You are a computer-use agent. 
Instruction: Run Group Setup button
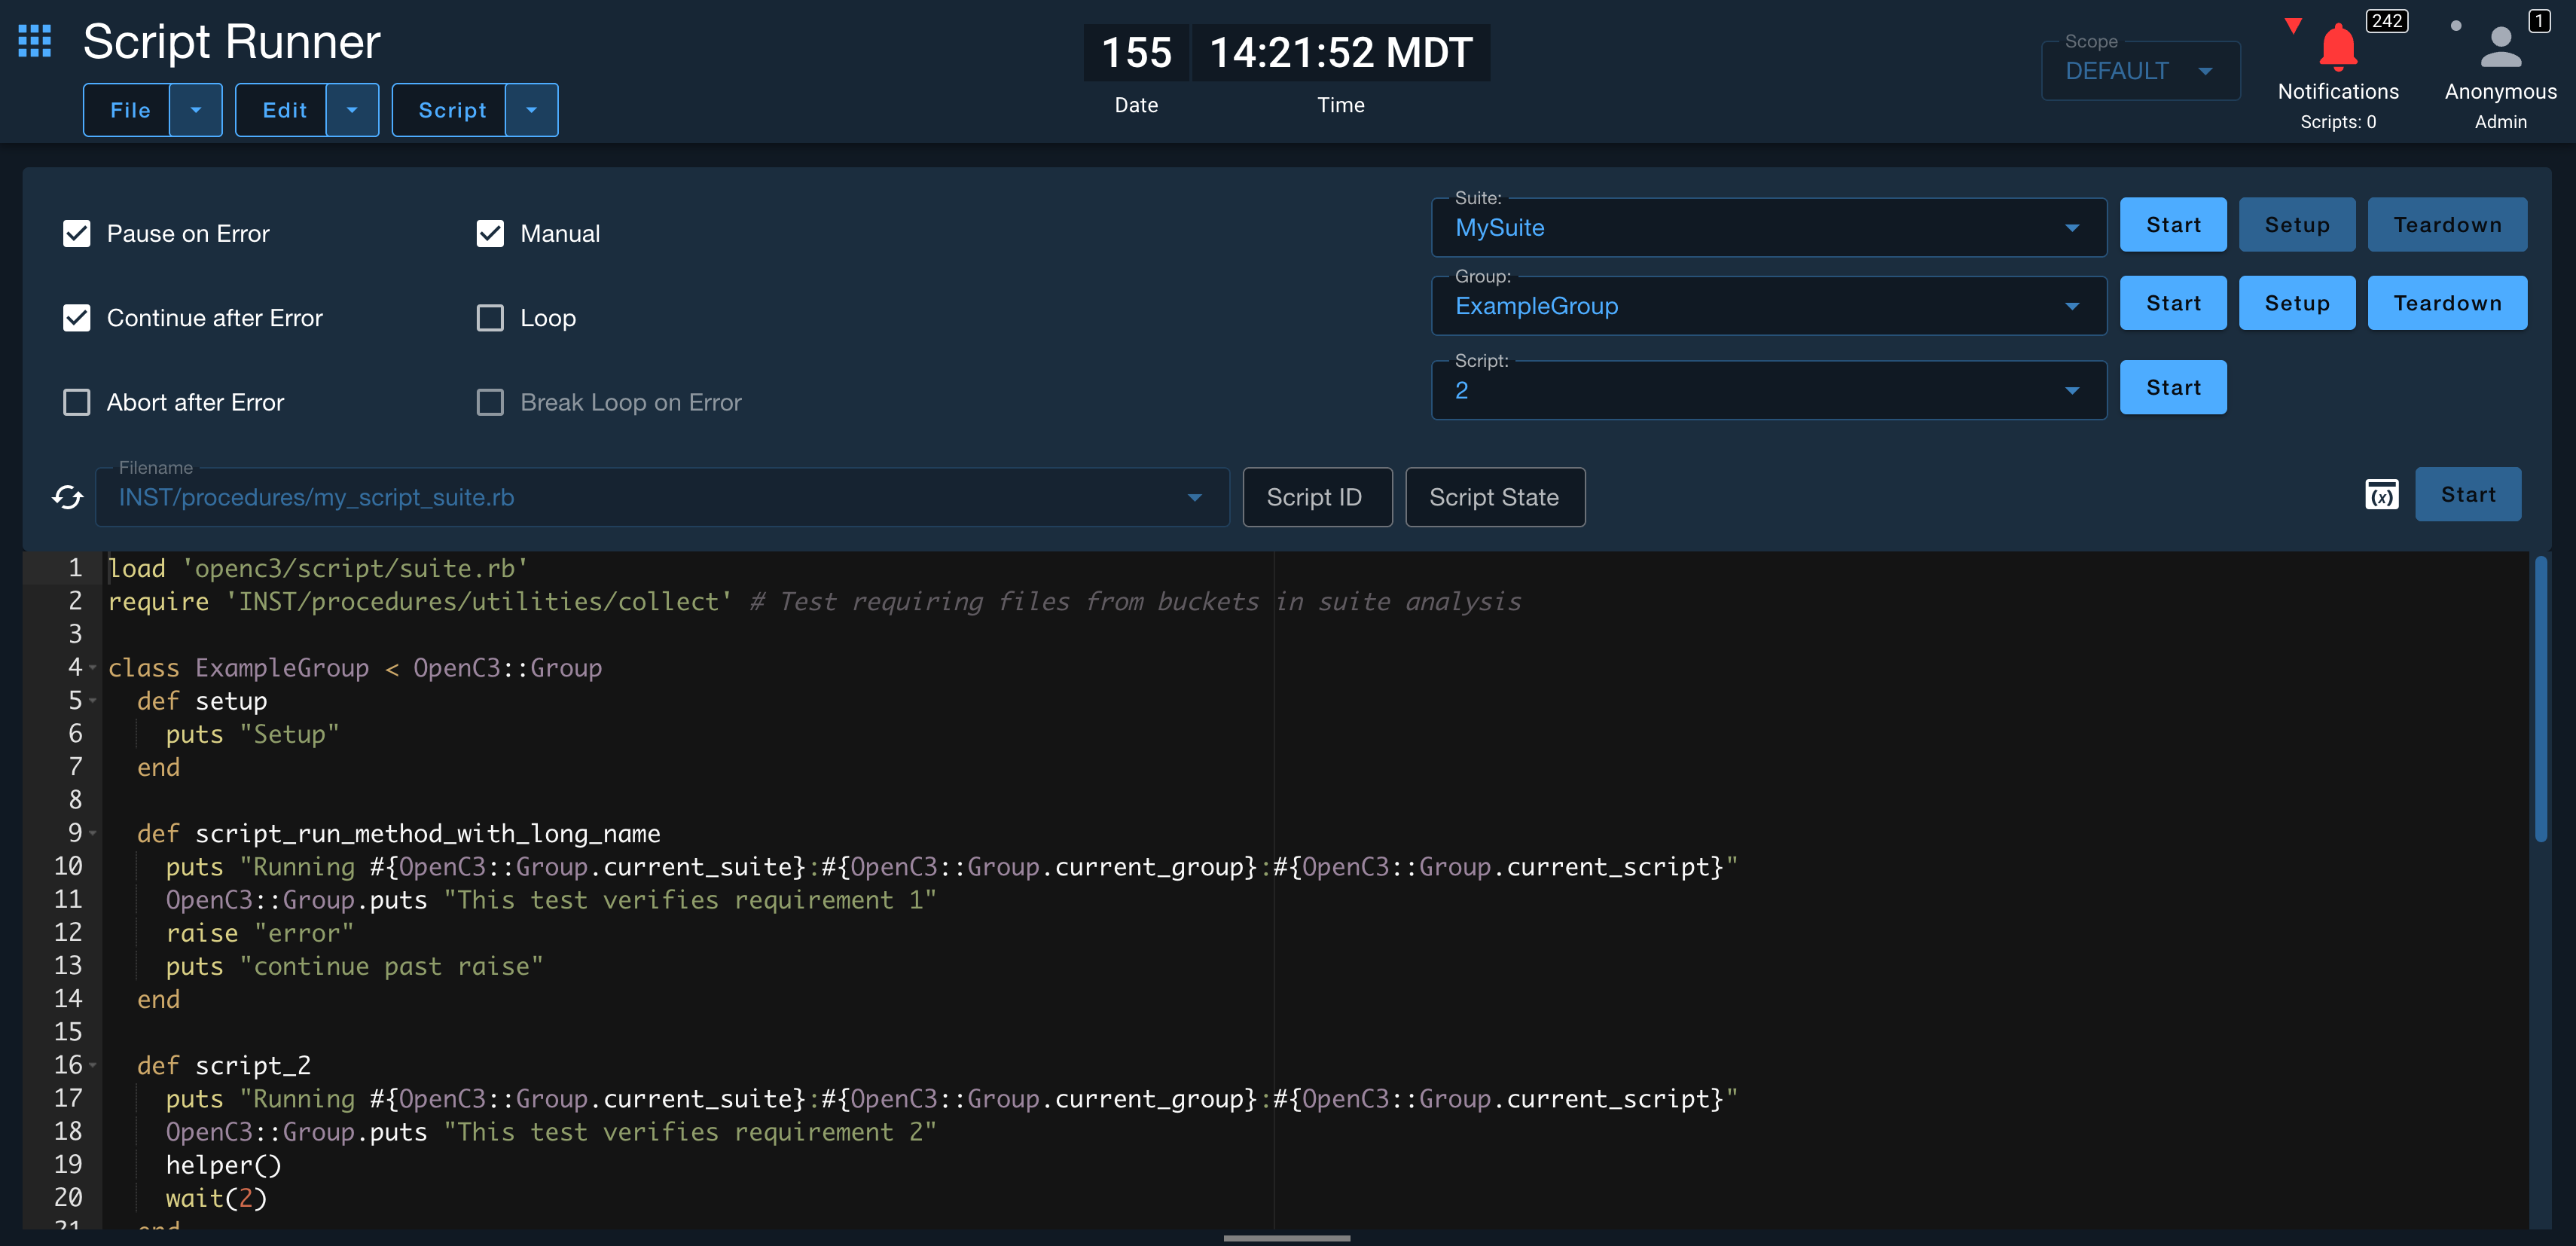[2296, 303]
